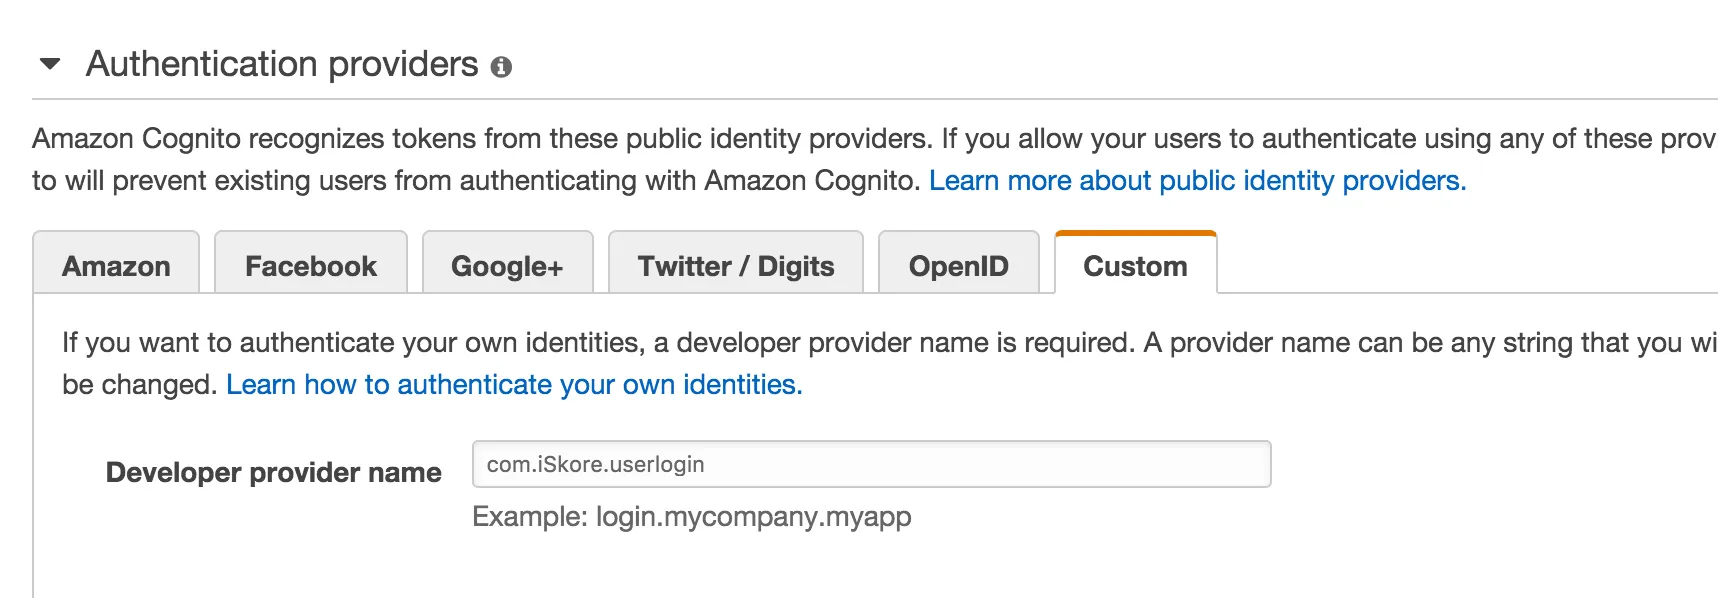Image resolution: width=1718 pixels, height=598 pixels.
Task: Click the Authentication providers heading text
Action: (282, 64)
